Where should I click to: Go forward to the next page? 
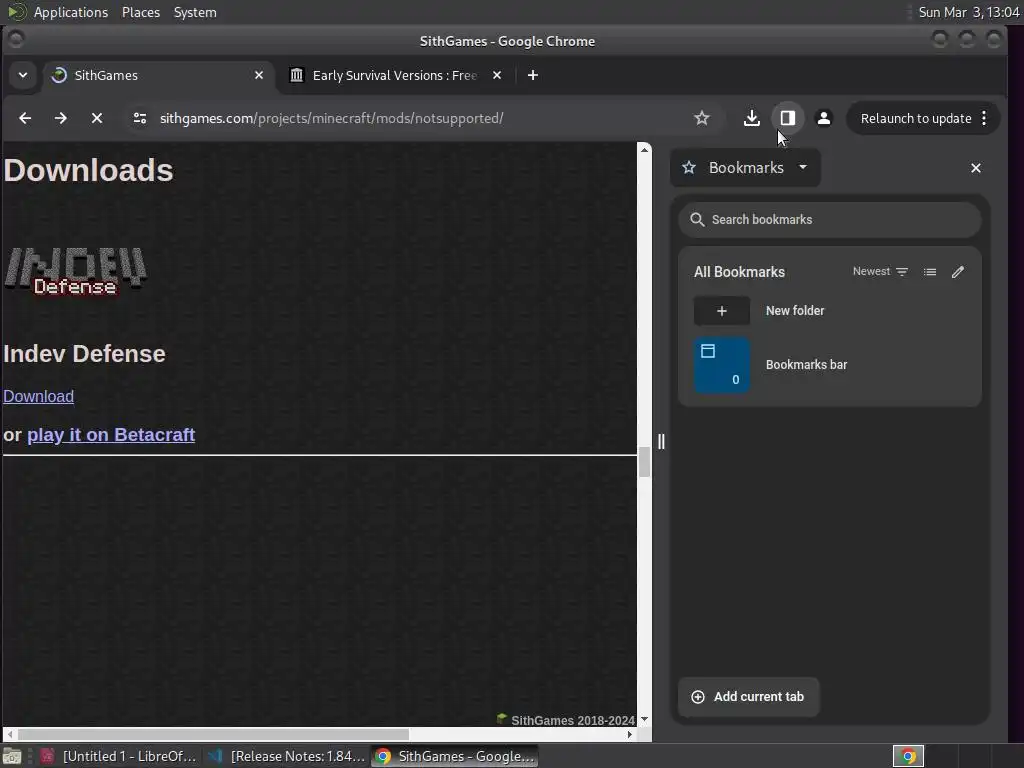(61, 118)
